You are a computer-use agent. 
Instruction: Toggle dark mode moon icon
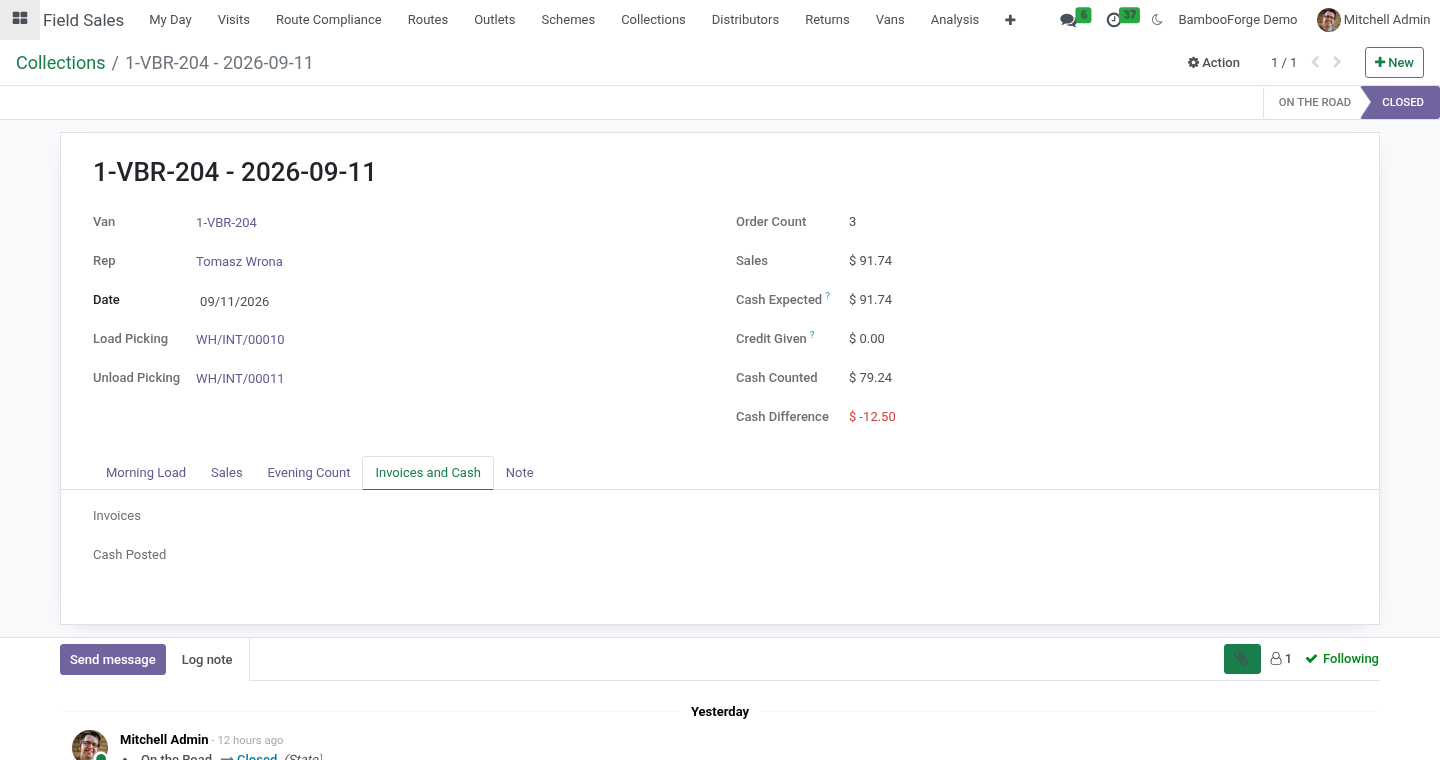pyautogui.click(x=1157, y=20)
